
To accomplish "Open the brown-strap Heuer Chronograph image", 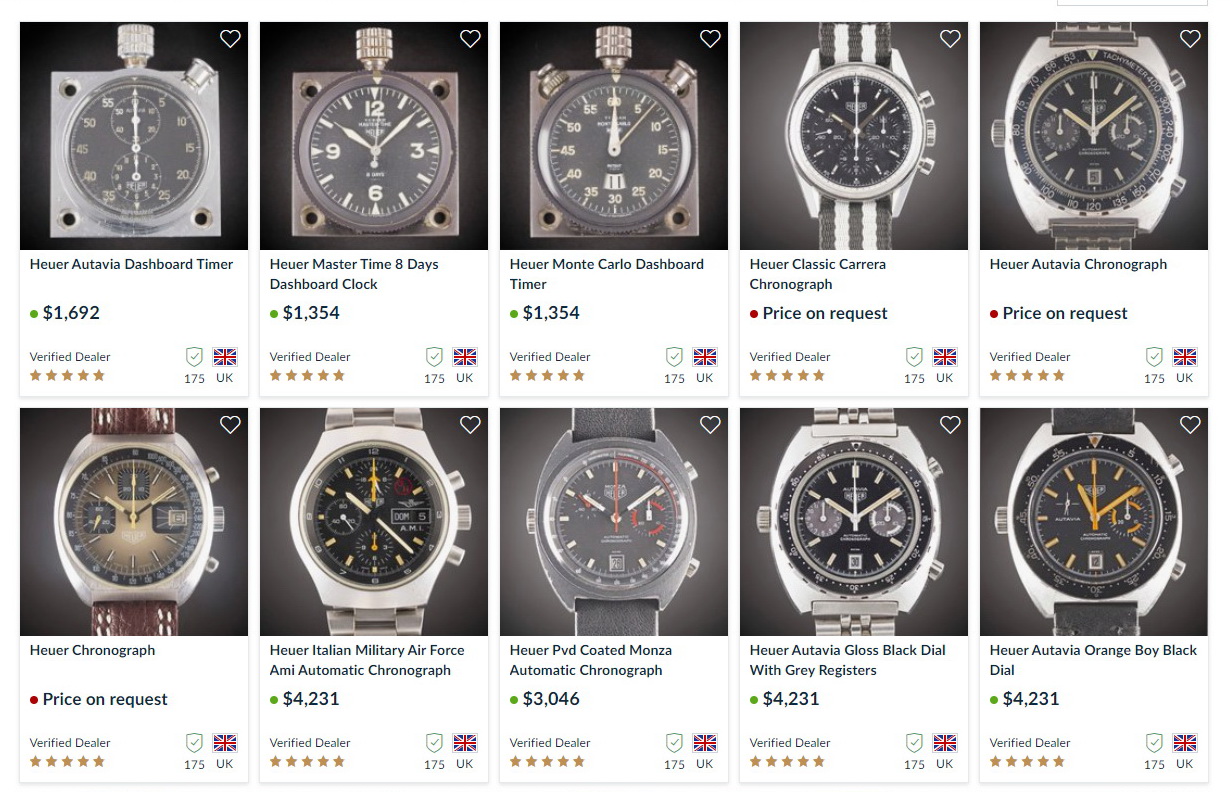I will [x=133, y=522].
